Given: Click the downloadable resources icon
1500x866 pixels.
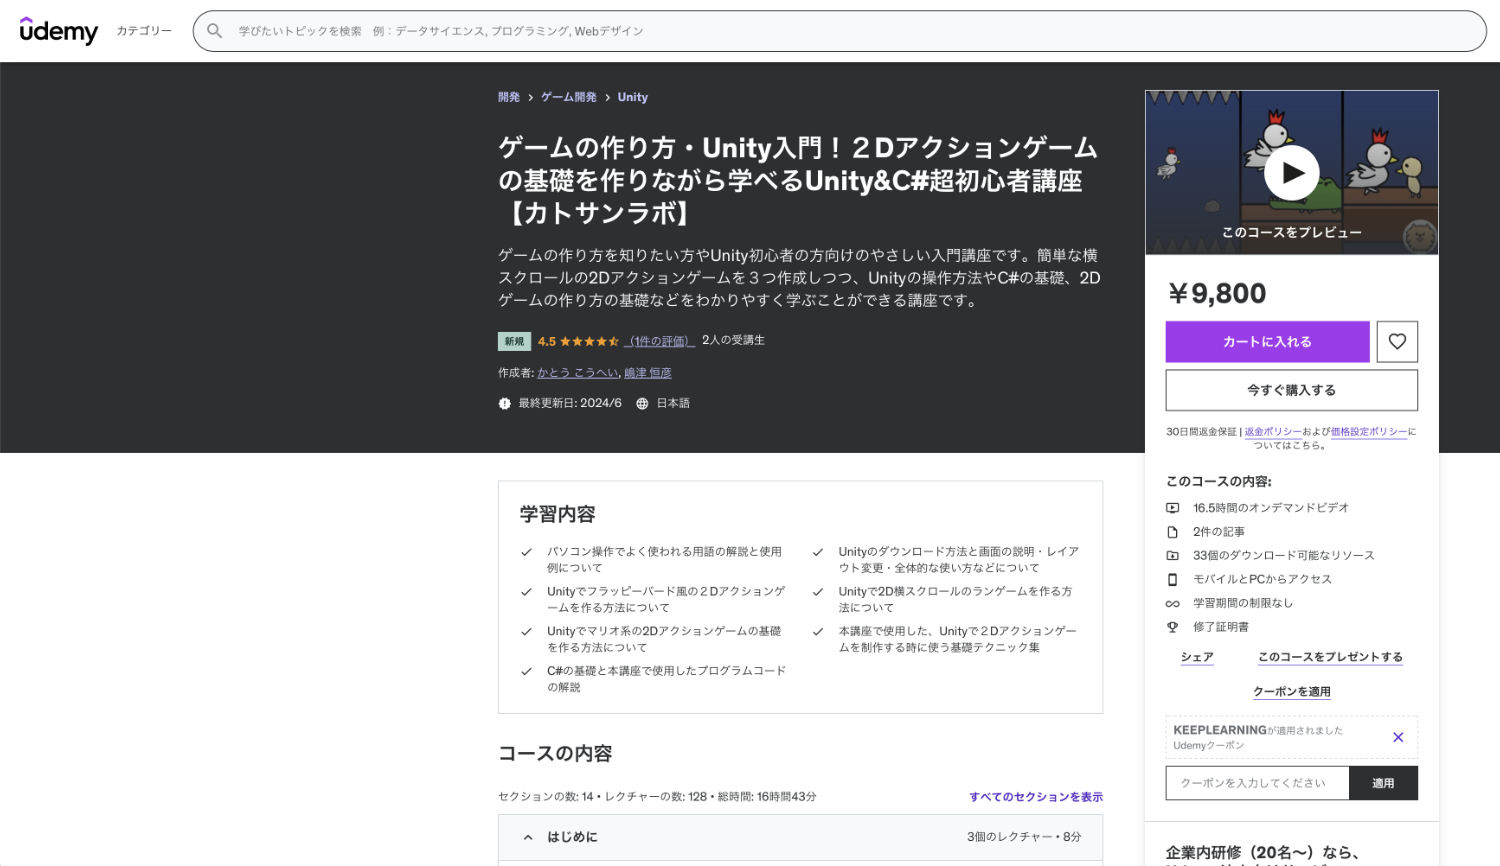Looking at the screenshot, I should [x=1172, y=556].
